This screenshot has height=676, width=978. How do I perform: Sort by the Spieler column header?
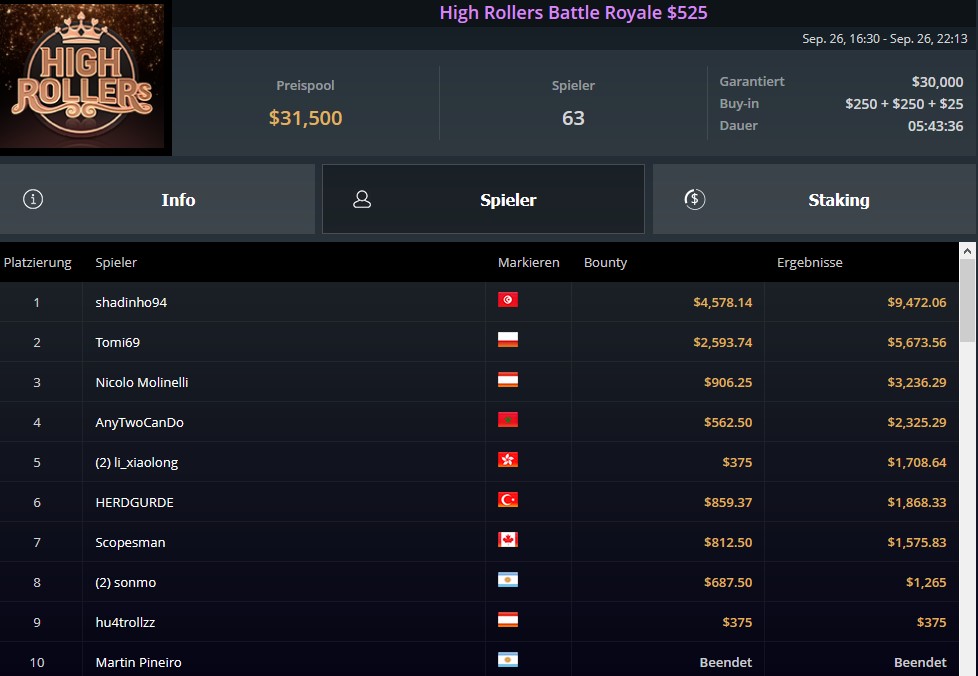(116, 263)
